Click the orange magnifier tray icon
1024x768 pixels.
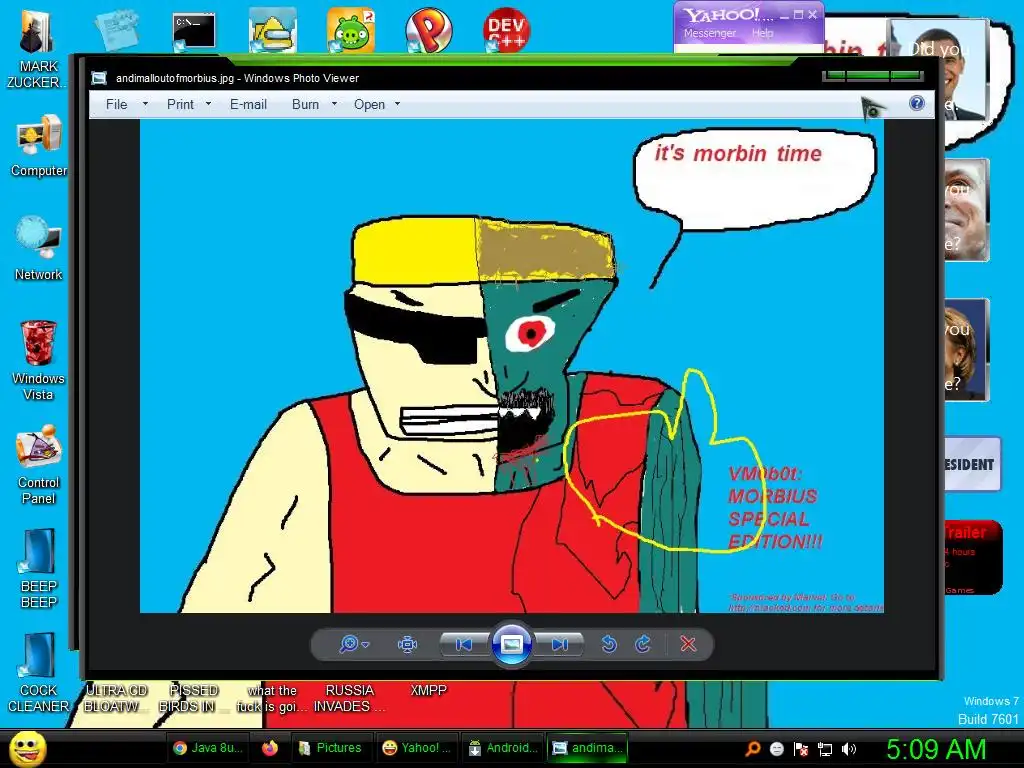pyautogui.click(x=753, y=749)
